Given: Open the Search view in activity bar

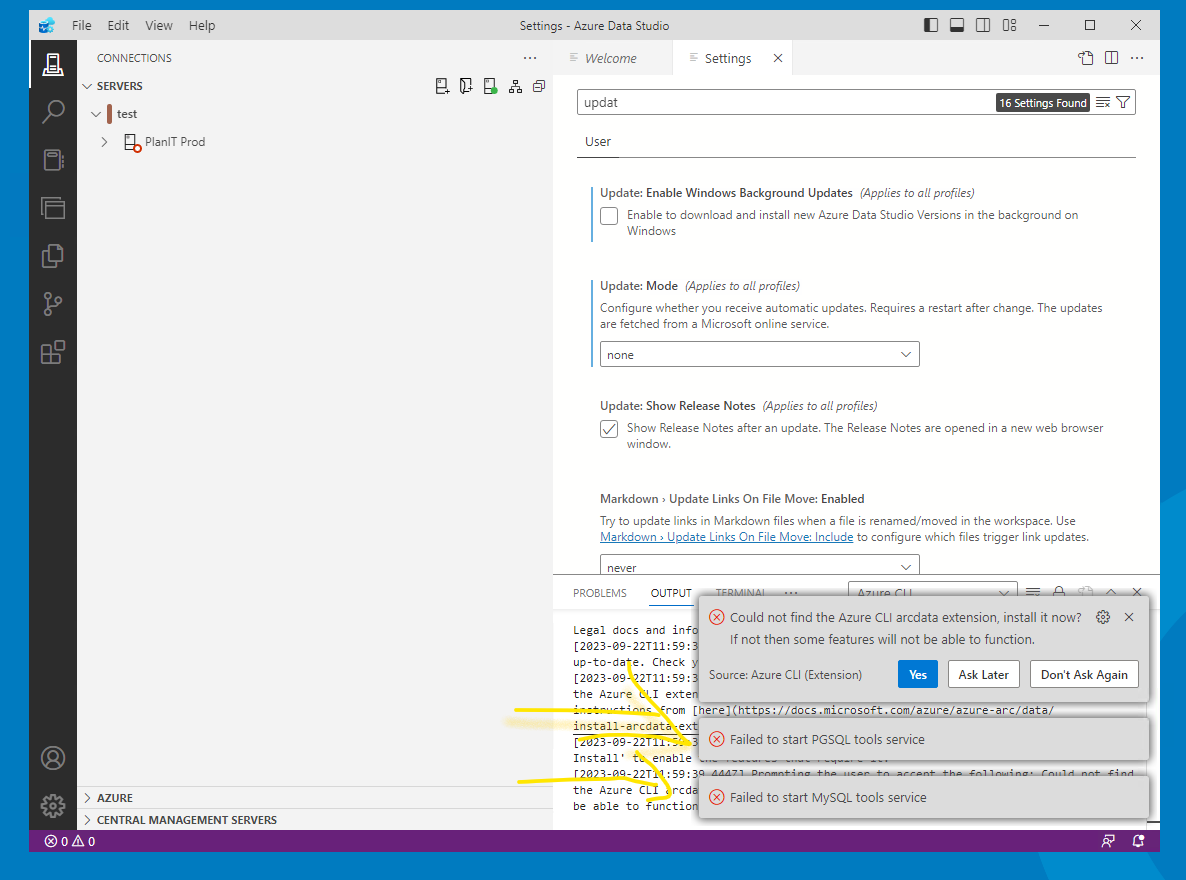Looking at the screenshot, I should coord(53,112).
